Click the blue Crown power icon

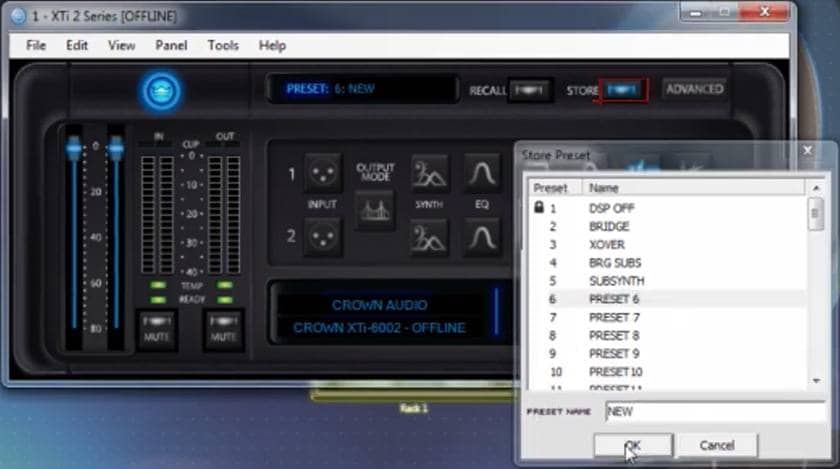(x=161, y=91)
